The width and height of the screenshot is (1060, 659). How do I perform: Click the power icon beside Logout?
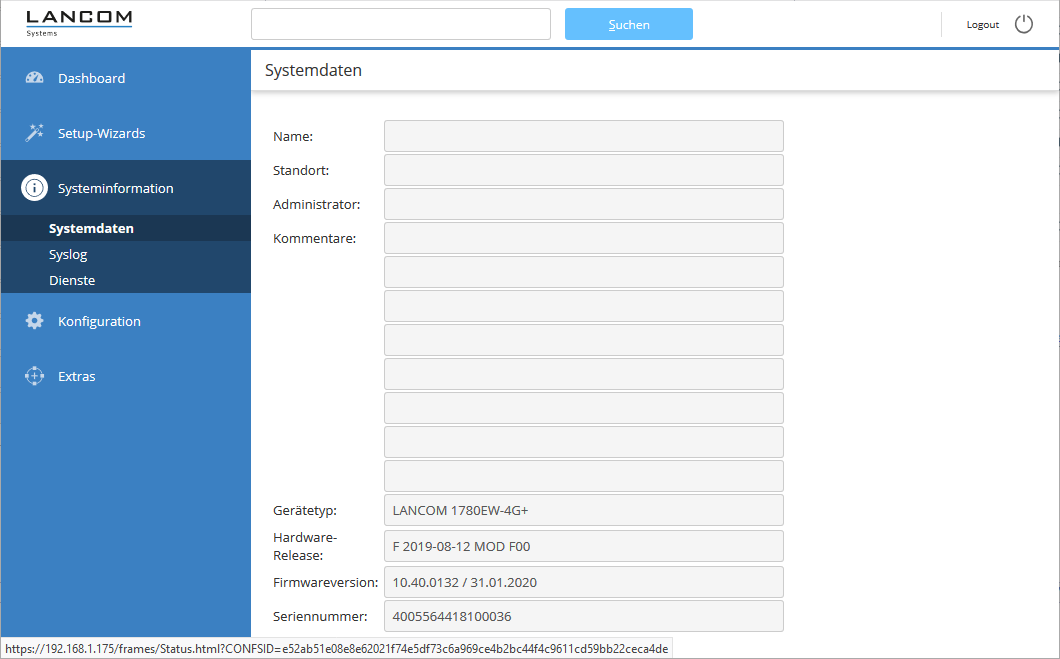coord(1023,24)
